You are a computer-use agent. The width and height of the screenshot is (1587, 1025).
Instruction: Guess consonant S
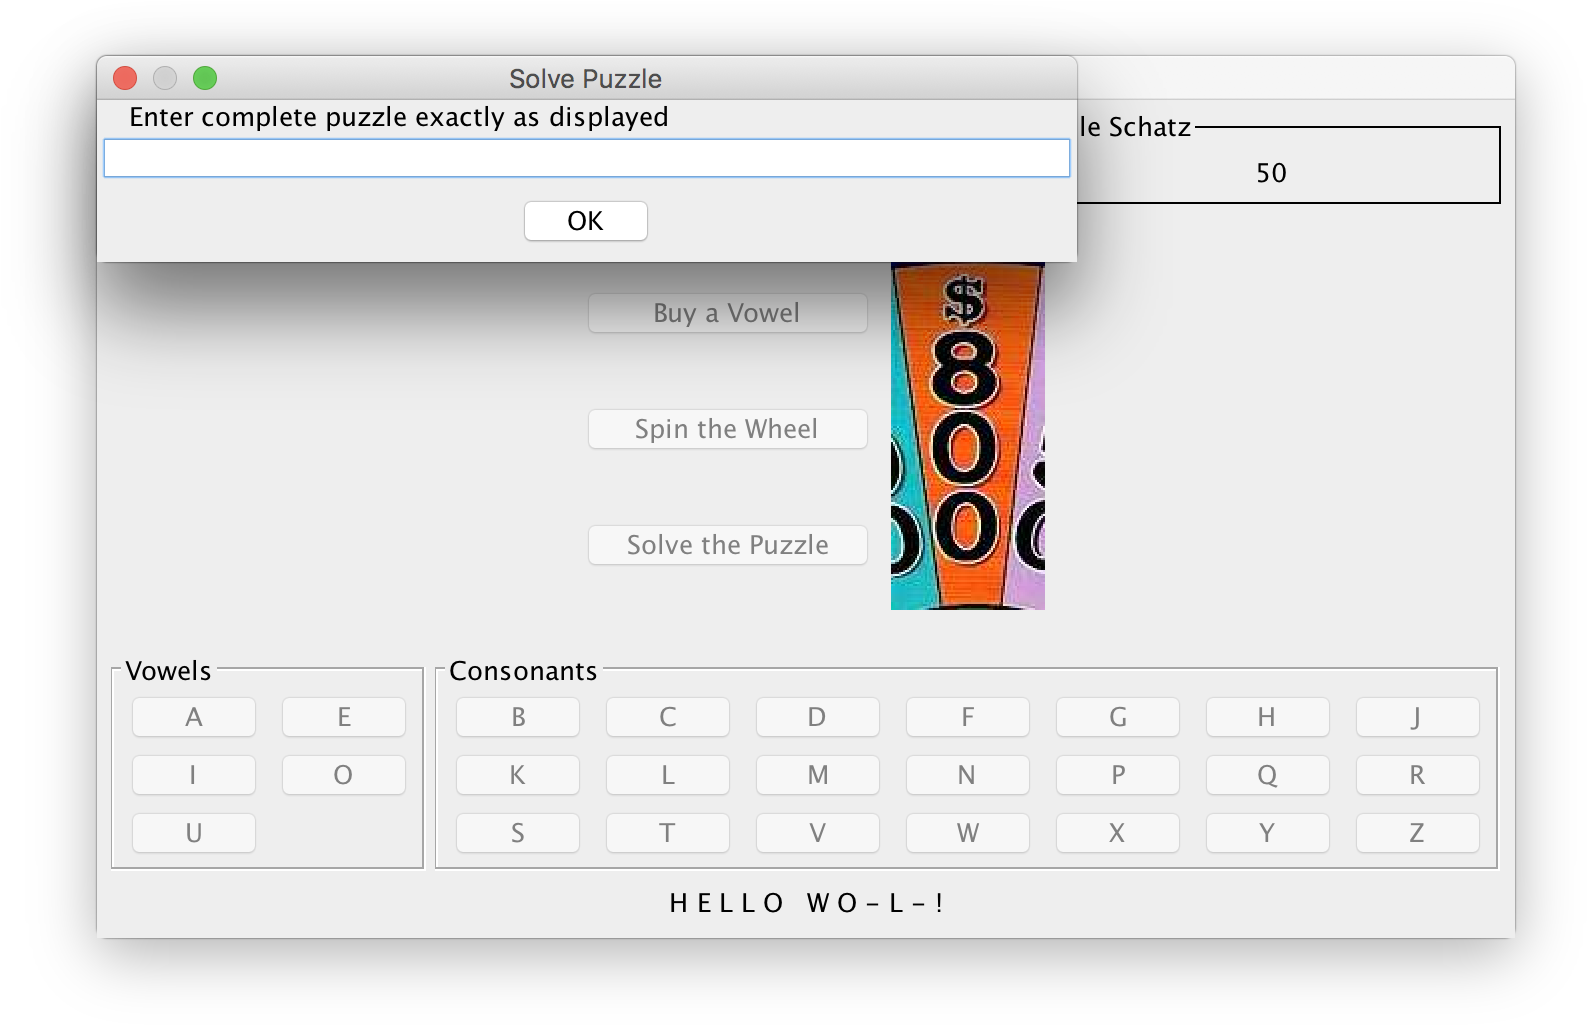coord(518,833)
